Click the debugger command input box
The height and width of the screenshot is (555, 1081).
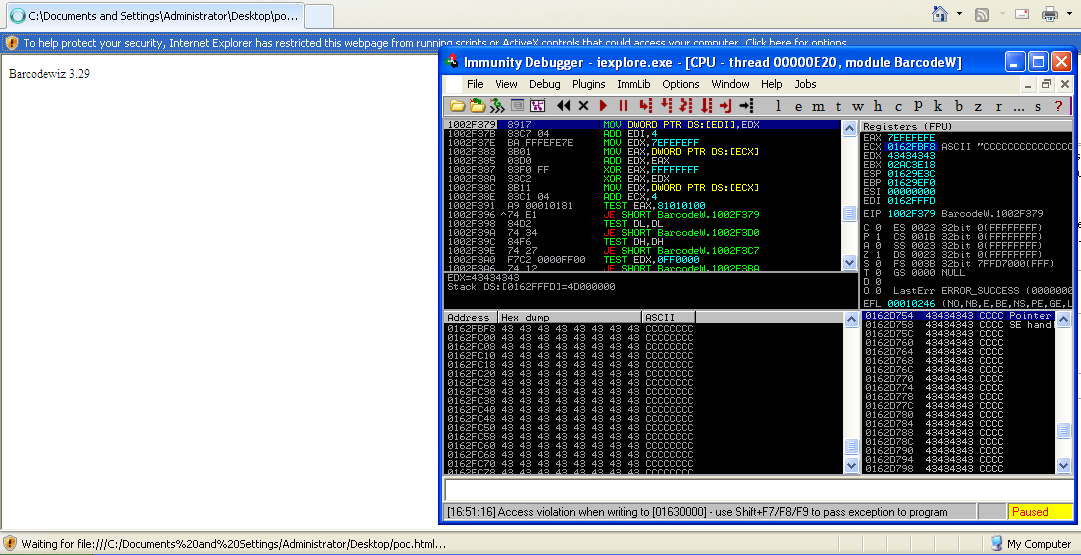click(x=758, y=490)
